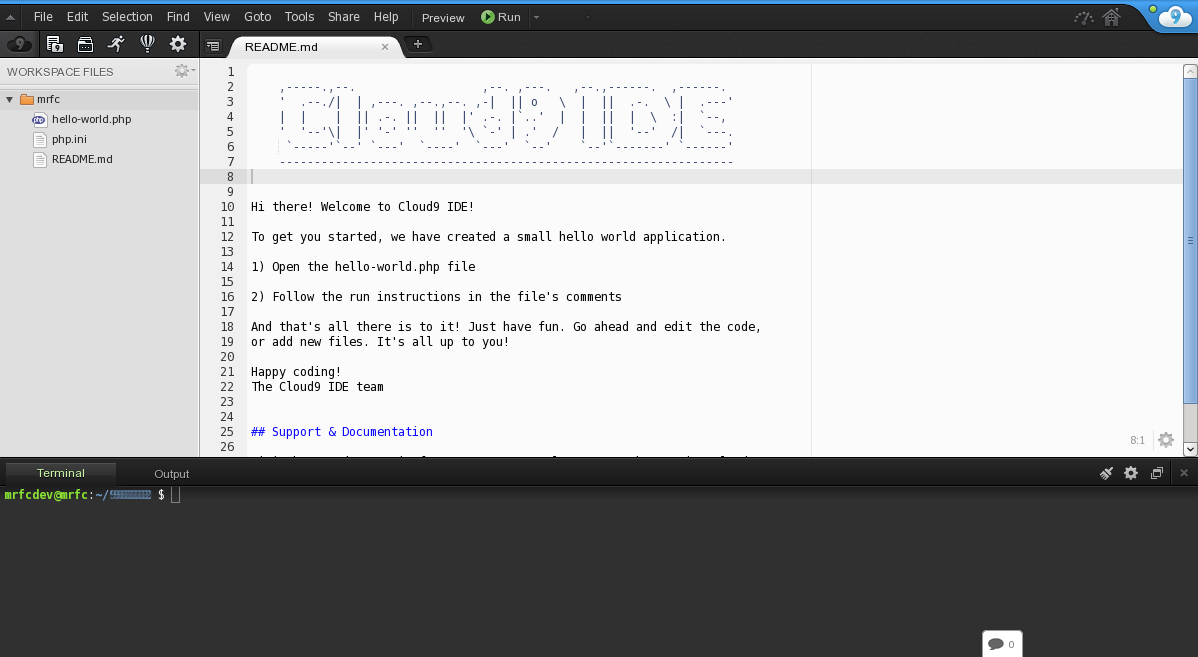Viewport: 1198px width, 657px height.
Task: Click the terminal prompt input cursor
Action: point(176,495)
